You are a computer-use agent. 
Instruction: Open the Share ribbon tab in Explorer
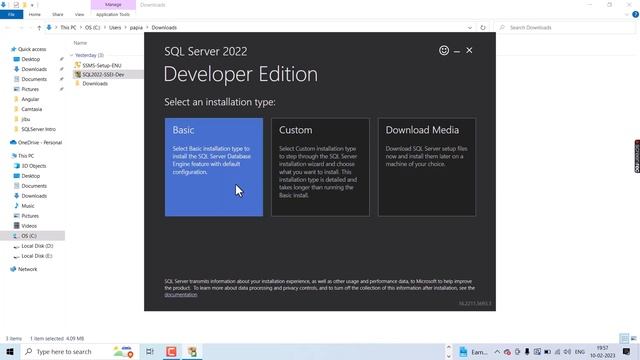click(58, 14)
